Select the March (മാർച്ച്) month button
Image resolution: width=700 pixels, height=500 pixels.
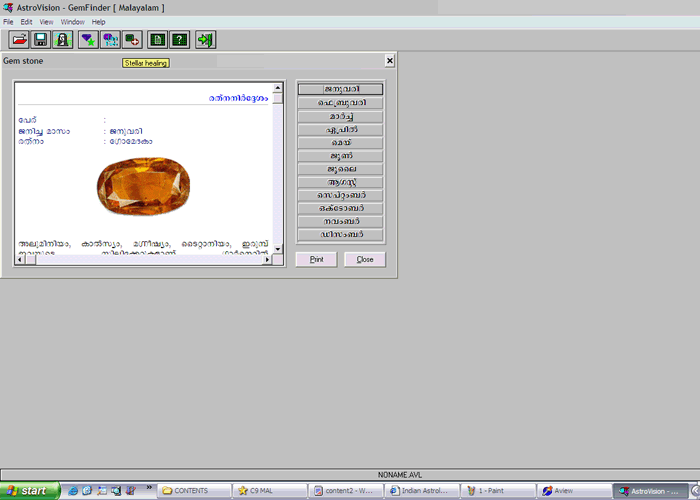tap(340, 117)
